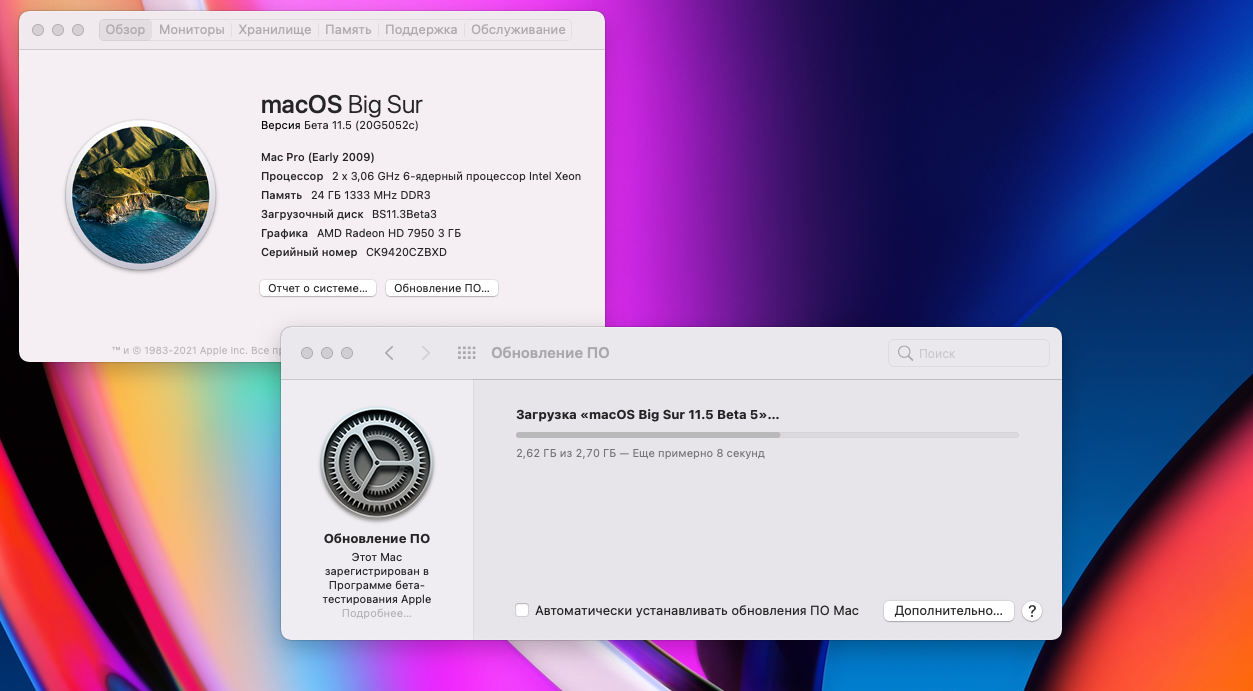Click the Software Update gear icon
The width and height of the screenshot is (1253, 691).
point(377,463)
